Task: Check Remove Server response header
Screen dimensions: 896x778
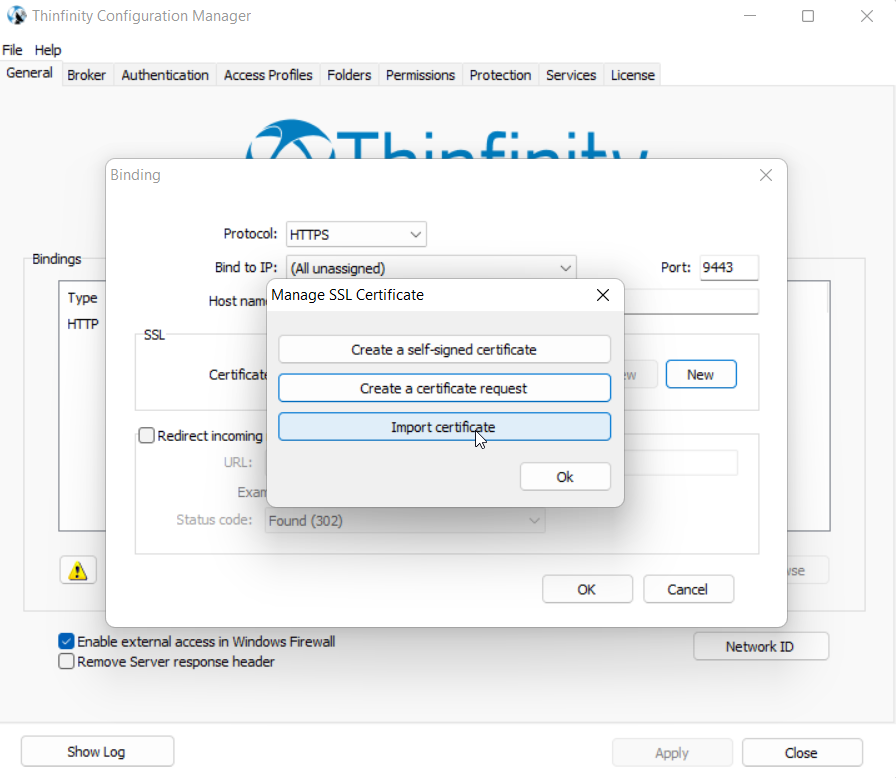Action: (66, 661)
